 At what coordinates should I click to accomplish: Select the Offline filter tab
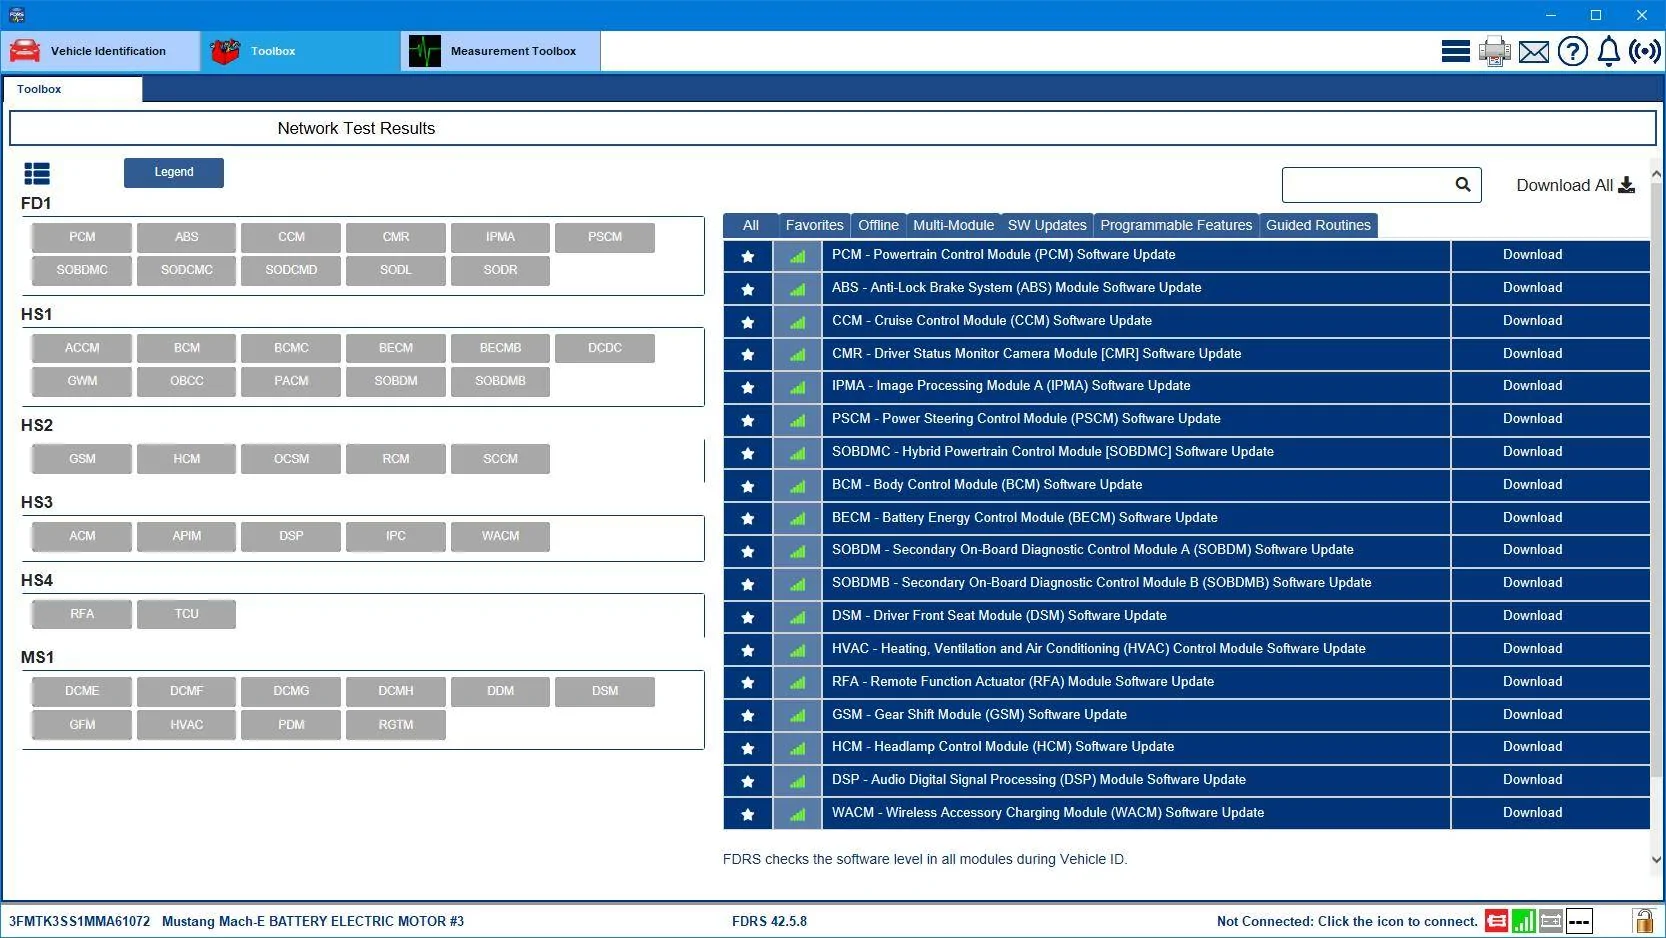click(879, 225)
